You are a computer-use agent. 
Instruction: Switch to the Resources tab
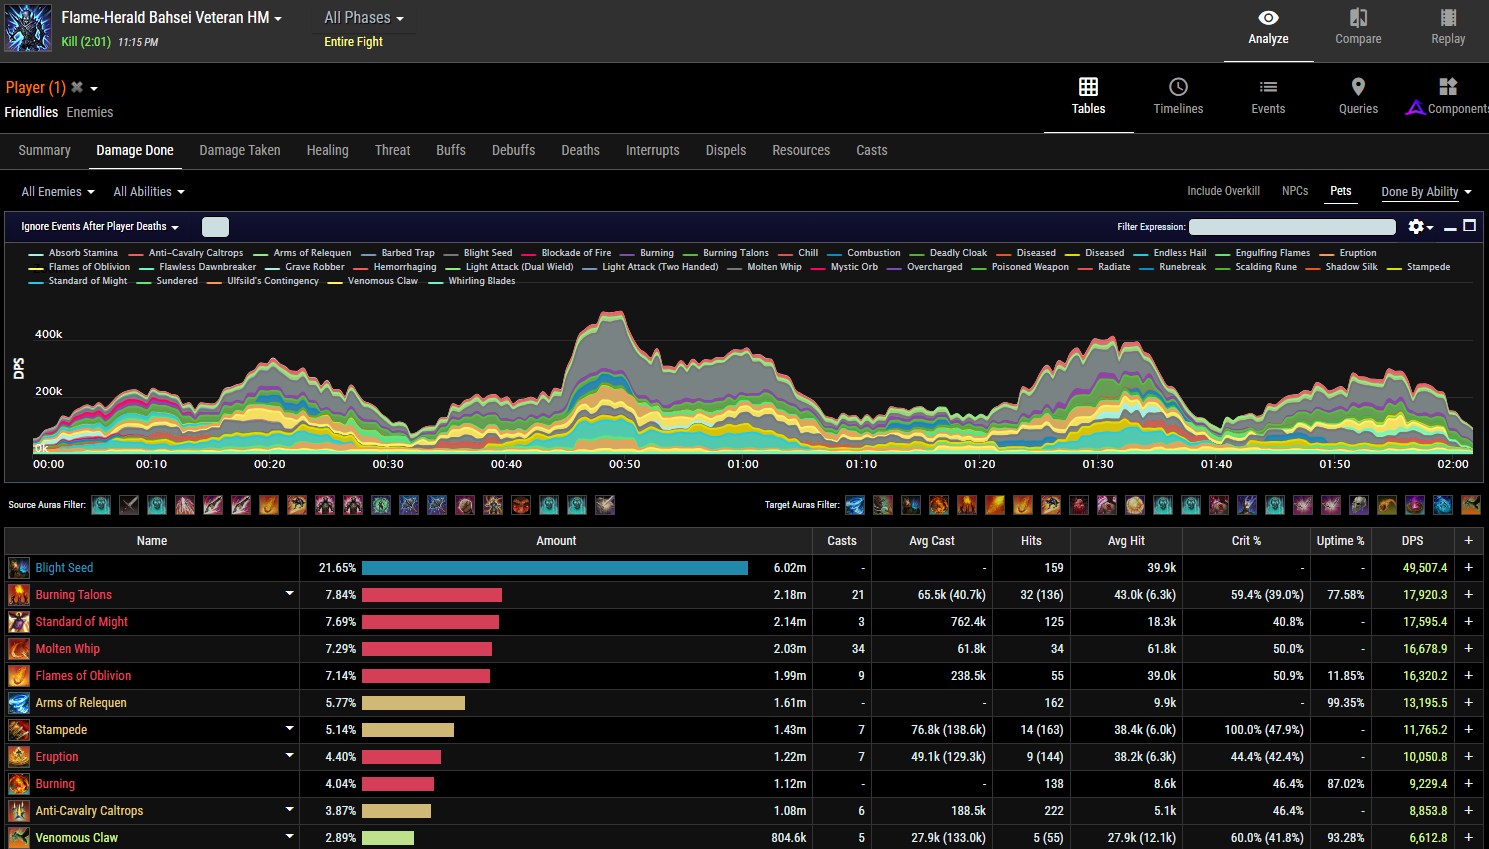(x=801, y=150)
